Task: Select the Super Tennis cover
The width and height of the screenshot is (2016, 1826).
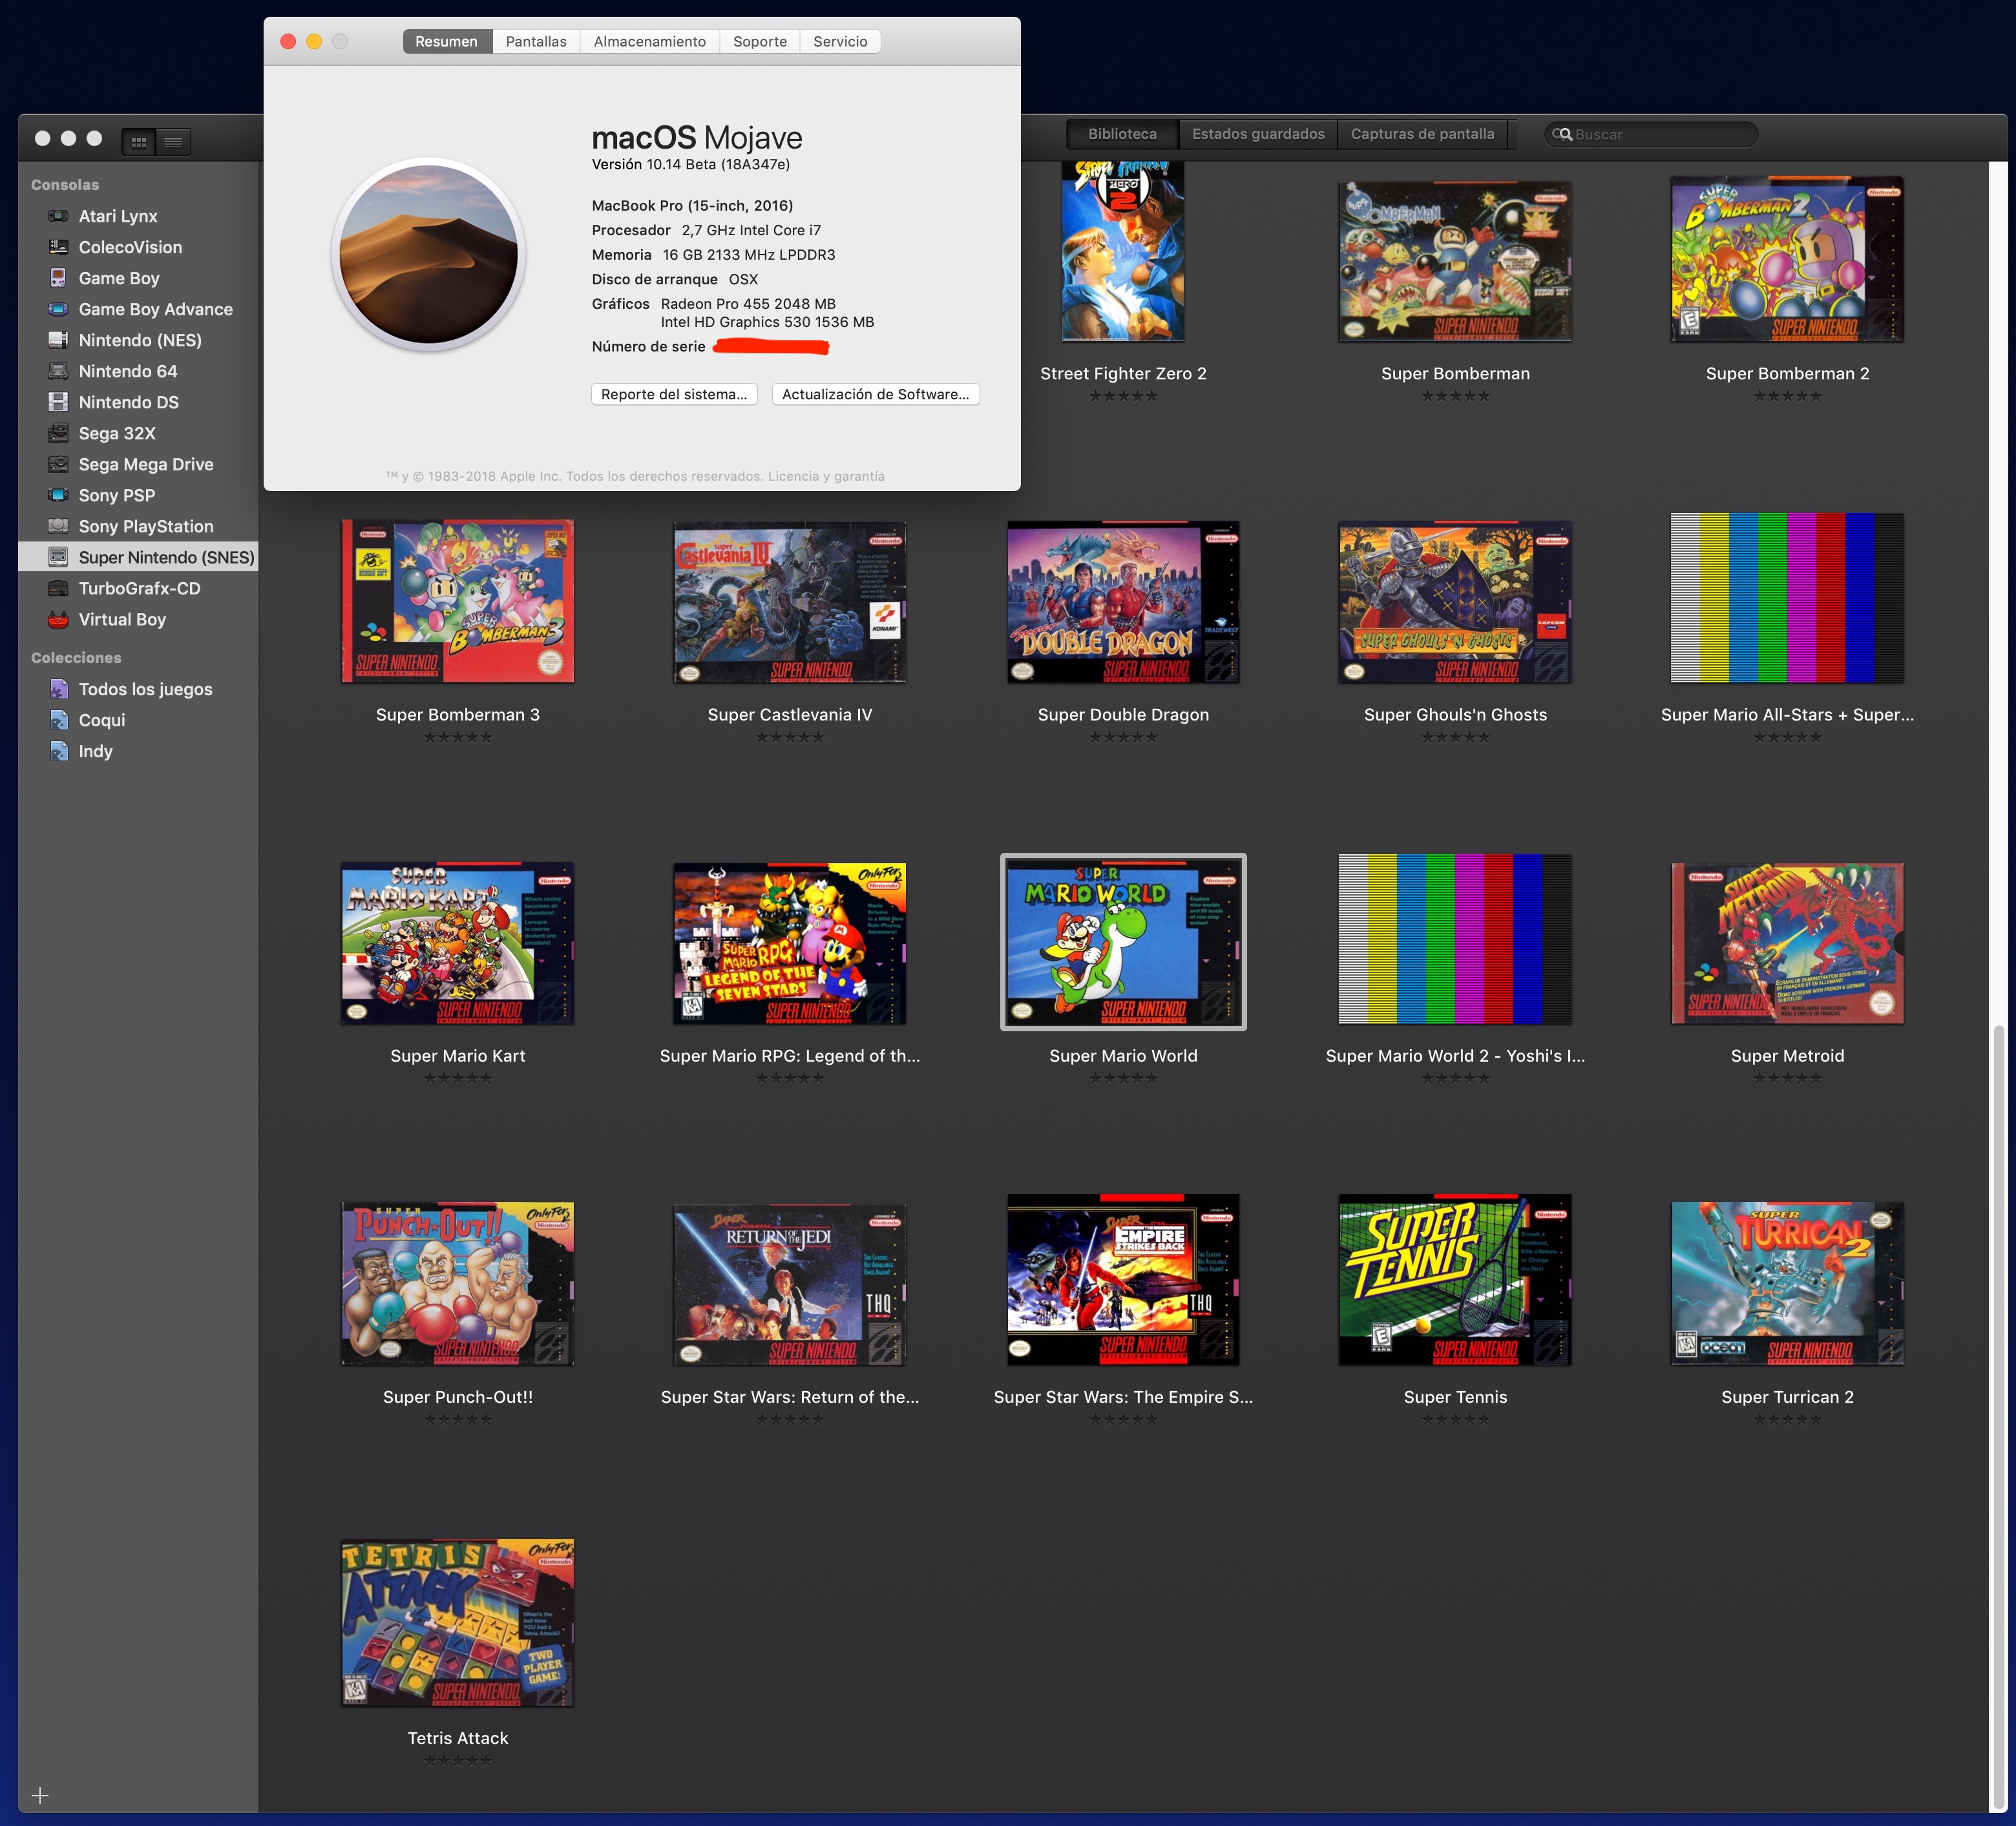Action: tap(1455, 1280)
